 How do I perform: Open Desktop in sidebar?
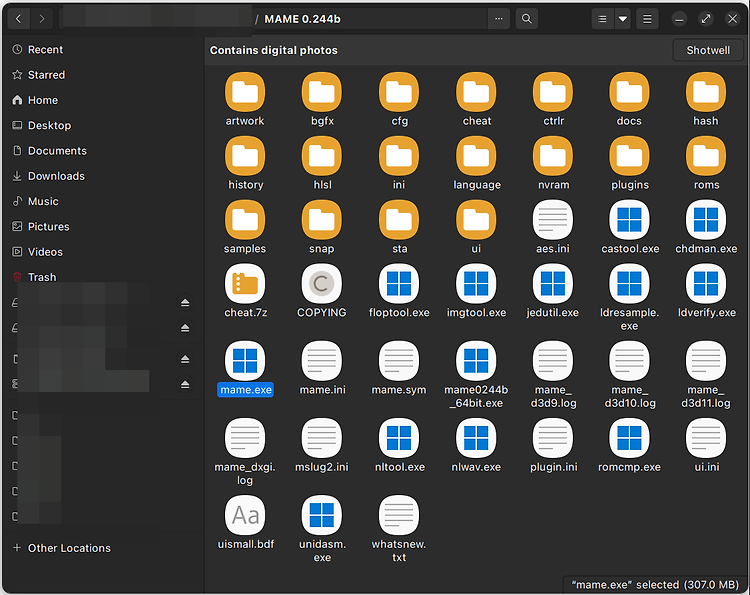[x=102, y=126]
